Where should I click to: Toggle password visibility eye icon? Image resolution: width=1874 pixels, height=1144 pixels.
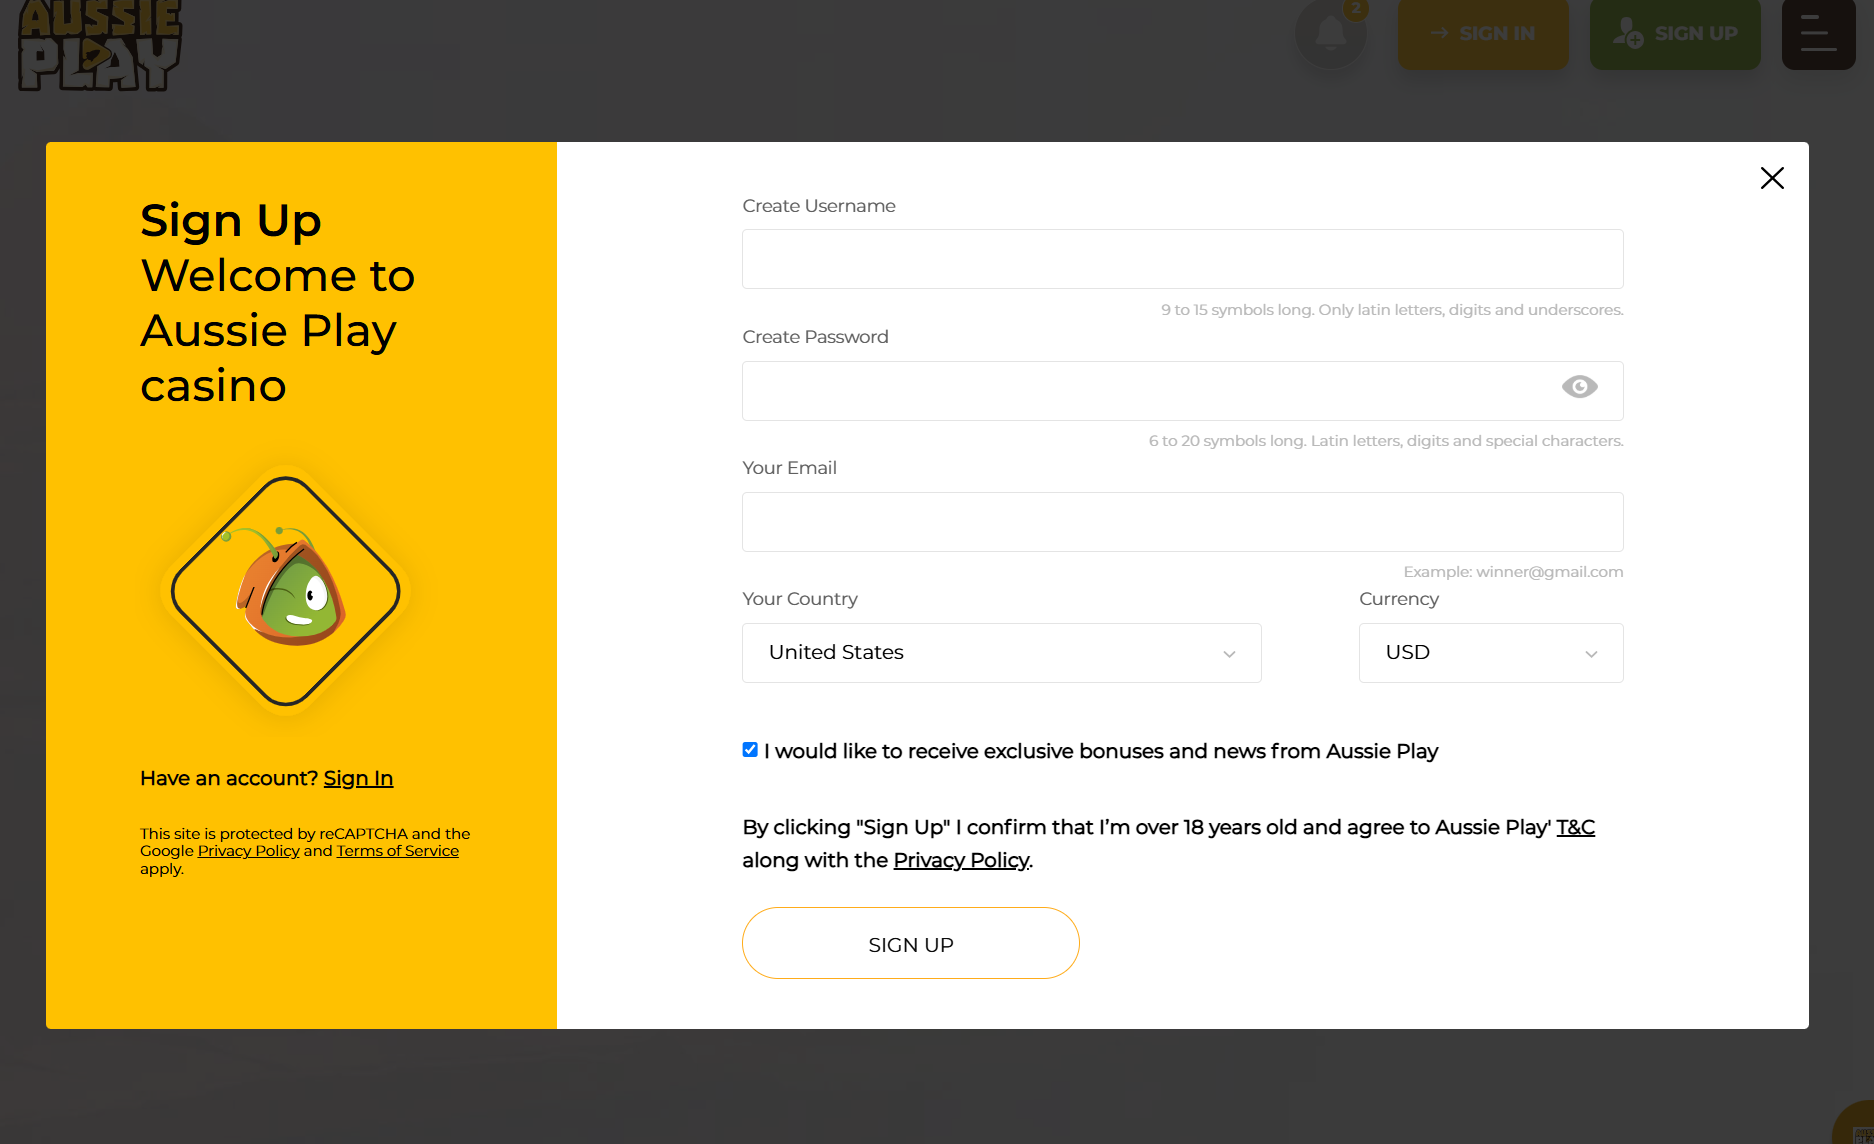pyautogui.click(x=1579, y=387)
